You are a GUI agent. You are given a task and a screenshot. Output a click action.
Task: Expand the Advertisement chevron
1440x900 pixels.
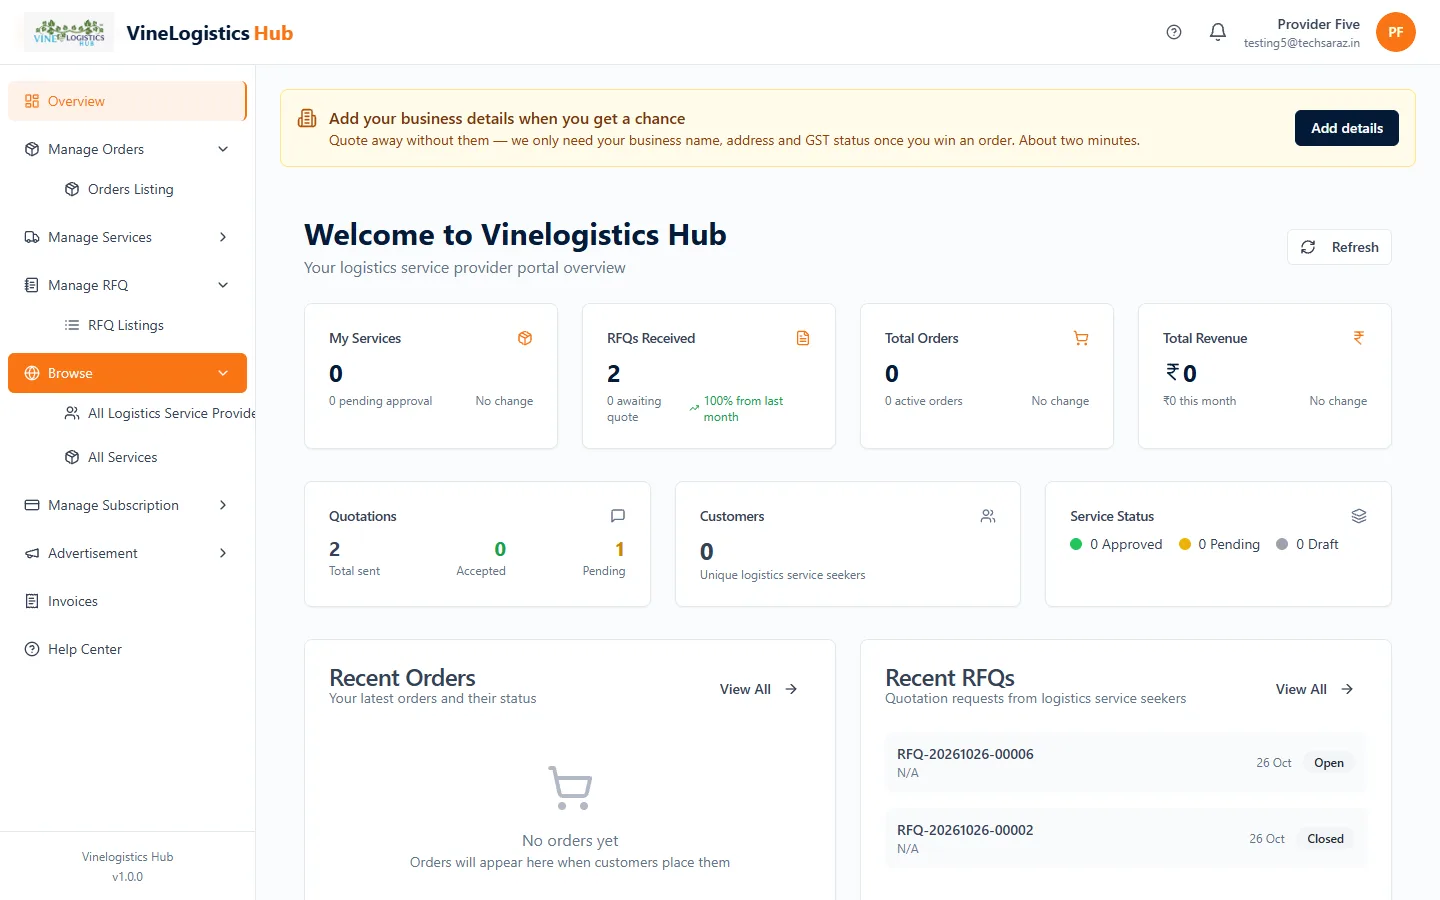point(223,553)
